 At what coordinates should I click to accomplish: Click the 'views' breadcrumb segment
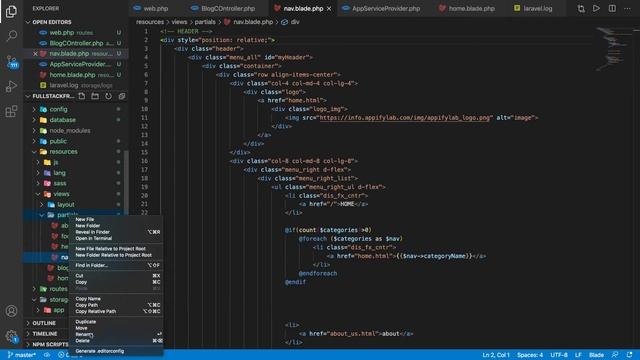click(179, 22)
